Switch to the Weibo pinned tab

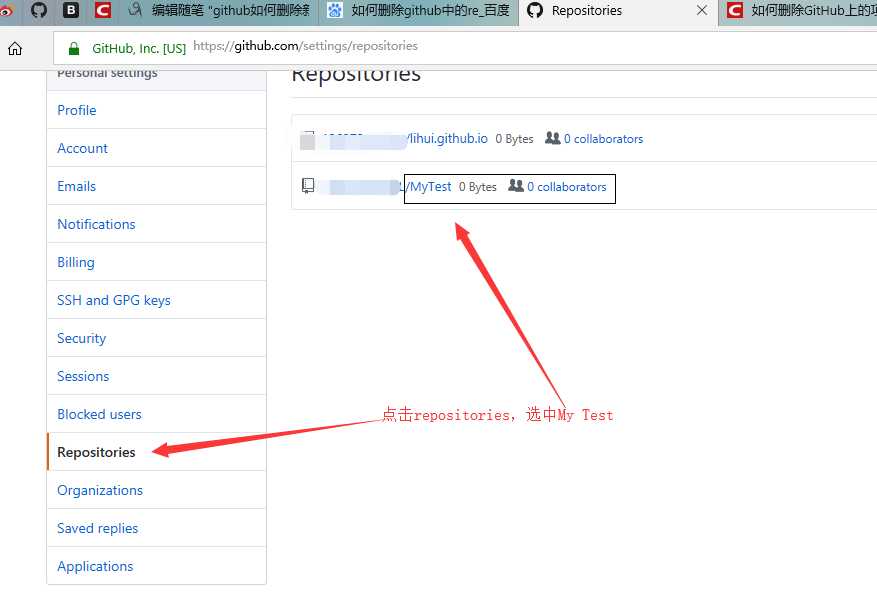coord(6,11)
